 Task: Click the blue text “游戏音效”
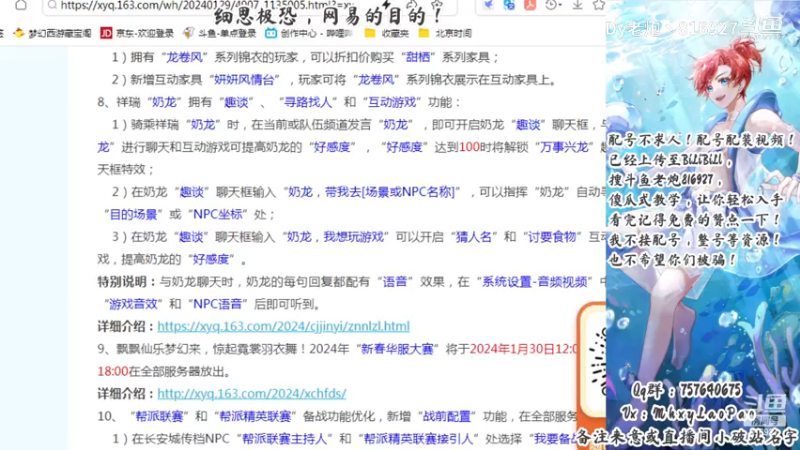pos(133,304)
